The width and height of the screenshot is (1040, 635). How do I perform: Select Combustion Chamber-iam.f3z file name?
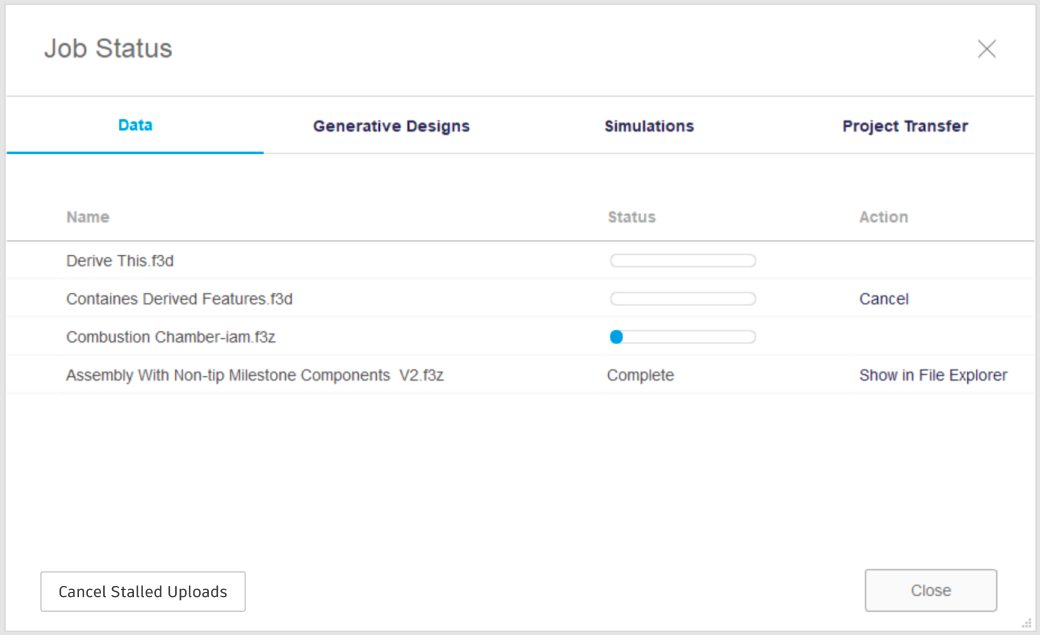pyautogui.click(x=171, y=337)
